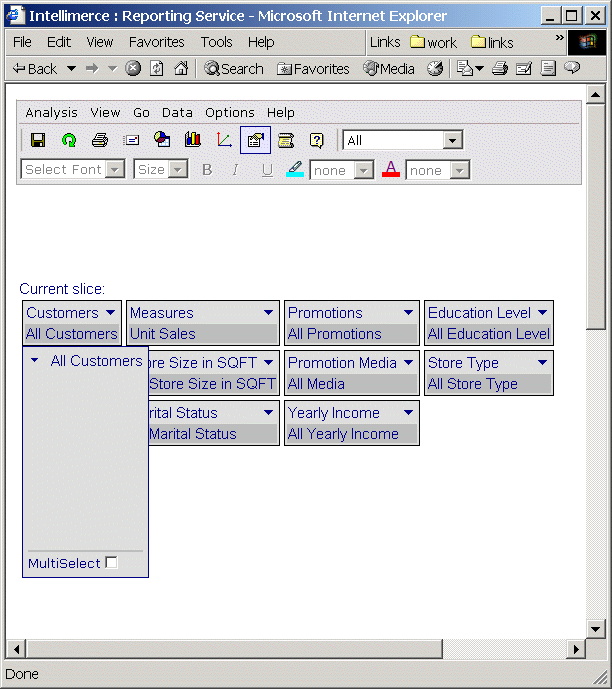Click browser History clock icon
The width and height of the screenshot is (612, 689).
tap(435, 68)
